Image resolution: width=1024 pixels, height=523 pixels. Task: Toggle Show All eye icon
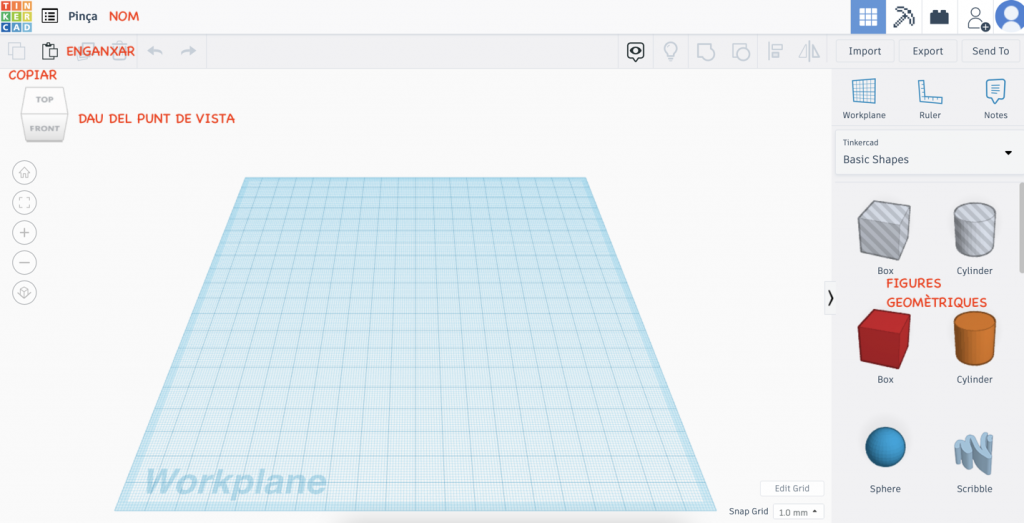635,51
